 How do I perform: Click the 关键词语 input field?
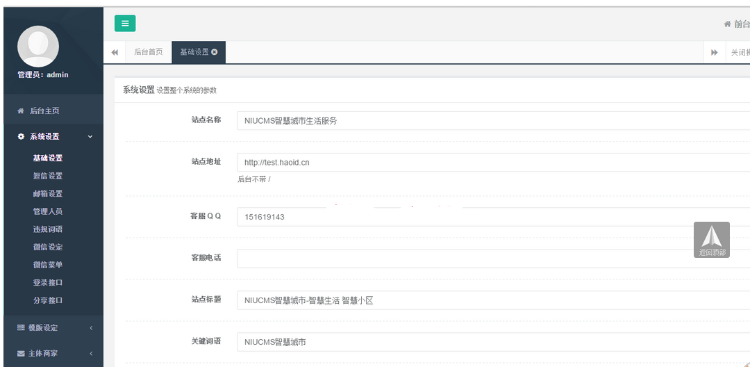[494, 342]
